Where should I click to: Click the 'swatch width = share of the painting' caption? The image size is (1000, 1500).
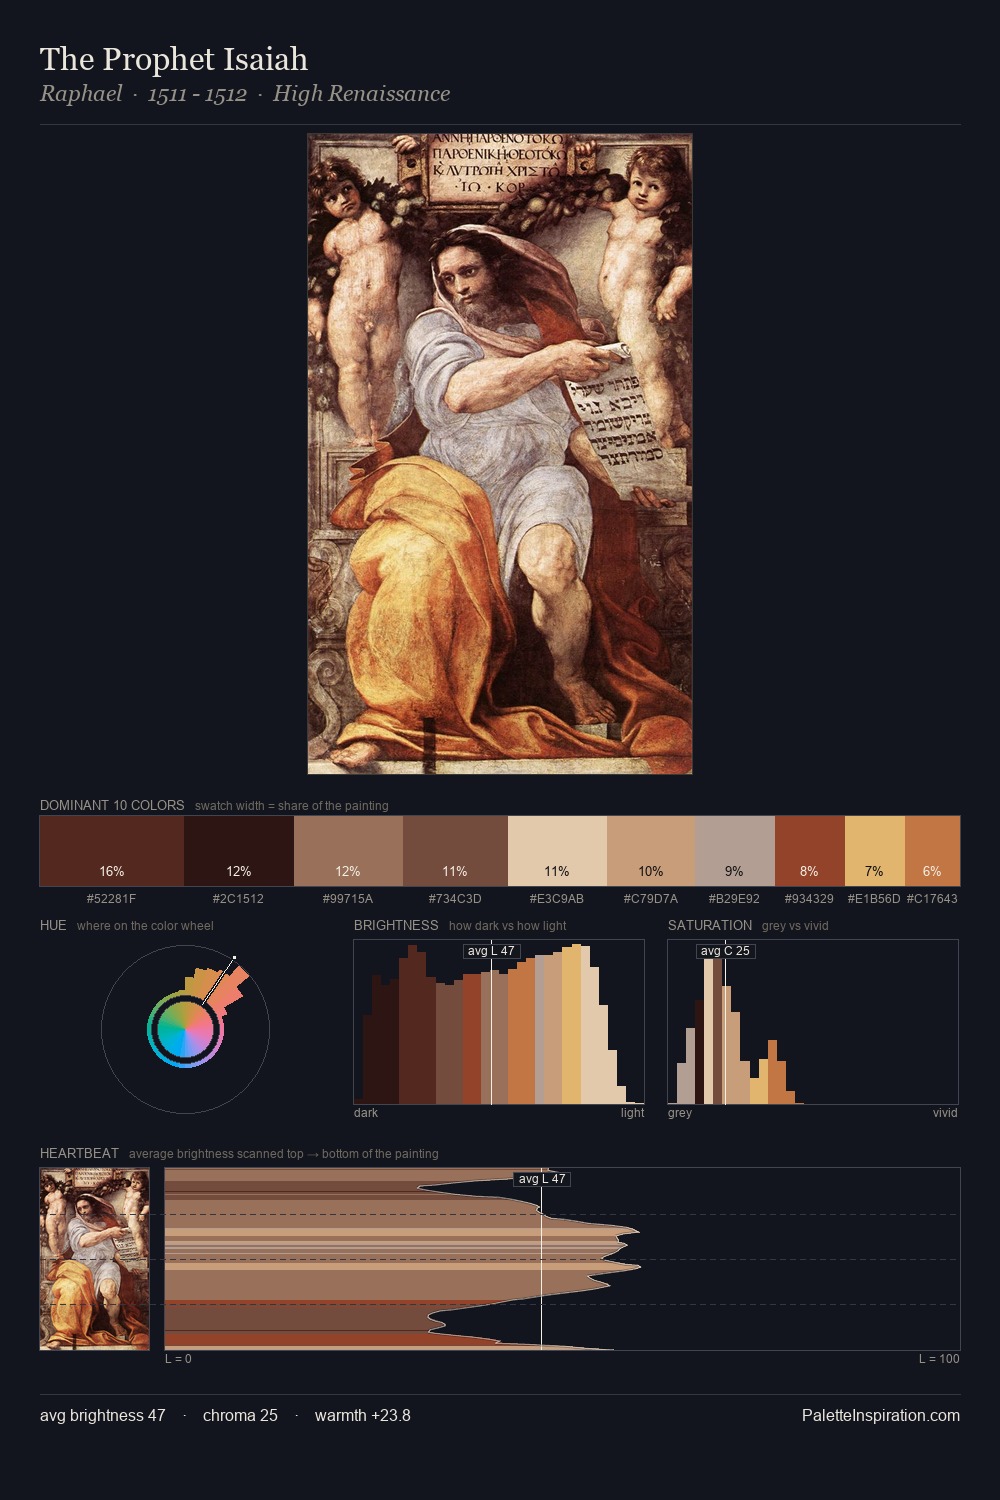tap(292, 806)
